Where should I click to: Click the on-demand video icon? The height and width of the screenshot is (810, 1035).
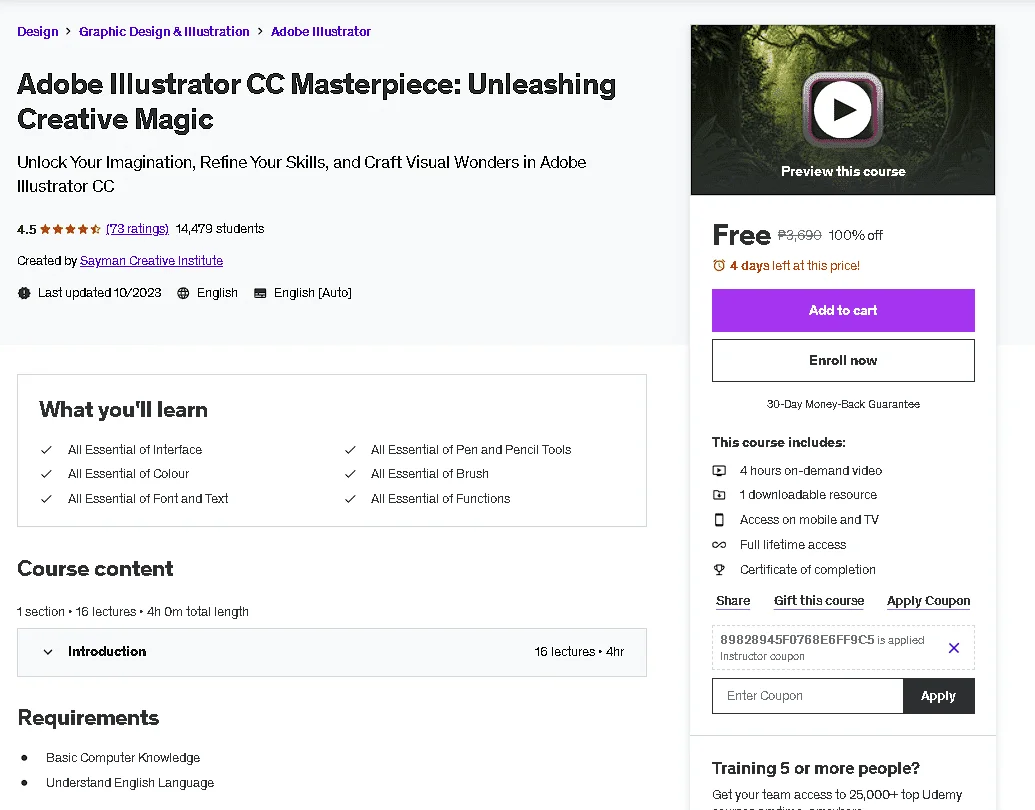pos(719,471)
